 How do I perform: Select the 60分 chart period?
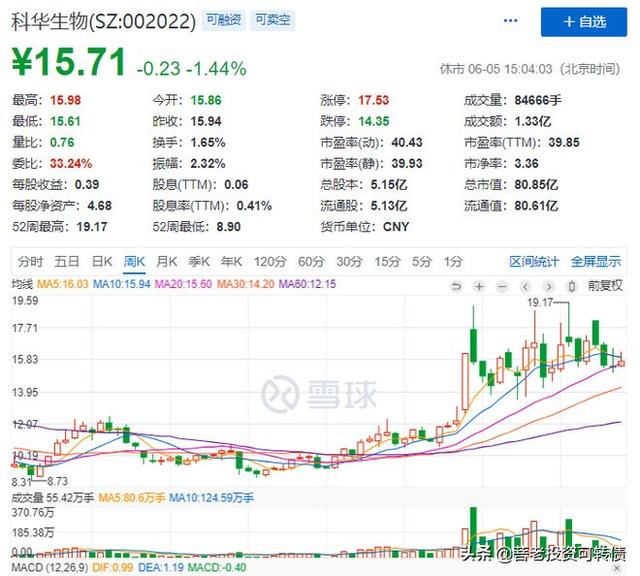[311, 261]
